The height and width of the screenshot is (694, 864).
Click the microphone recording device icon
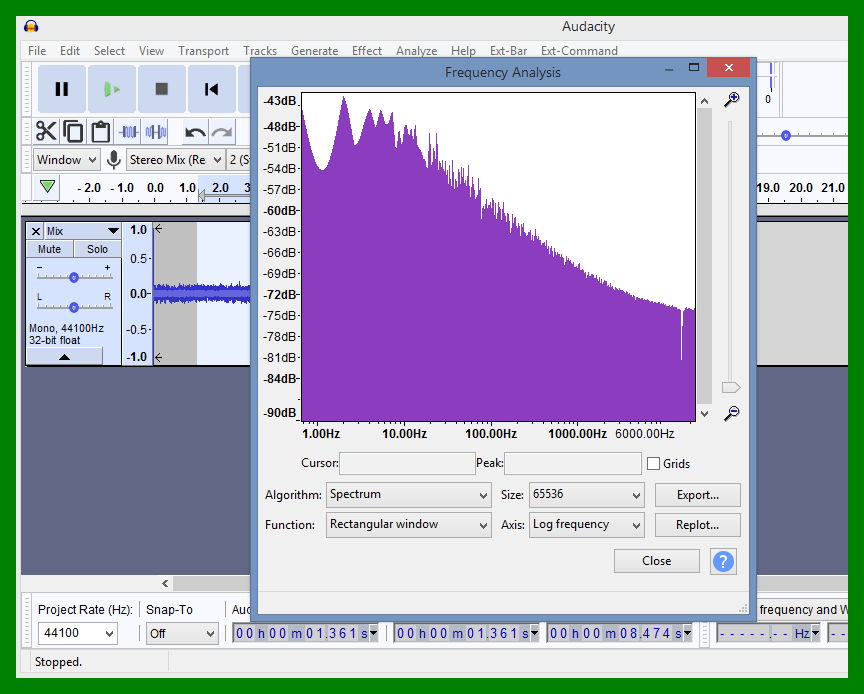click(x=114, y=160)
